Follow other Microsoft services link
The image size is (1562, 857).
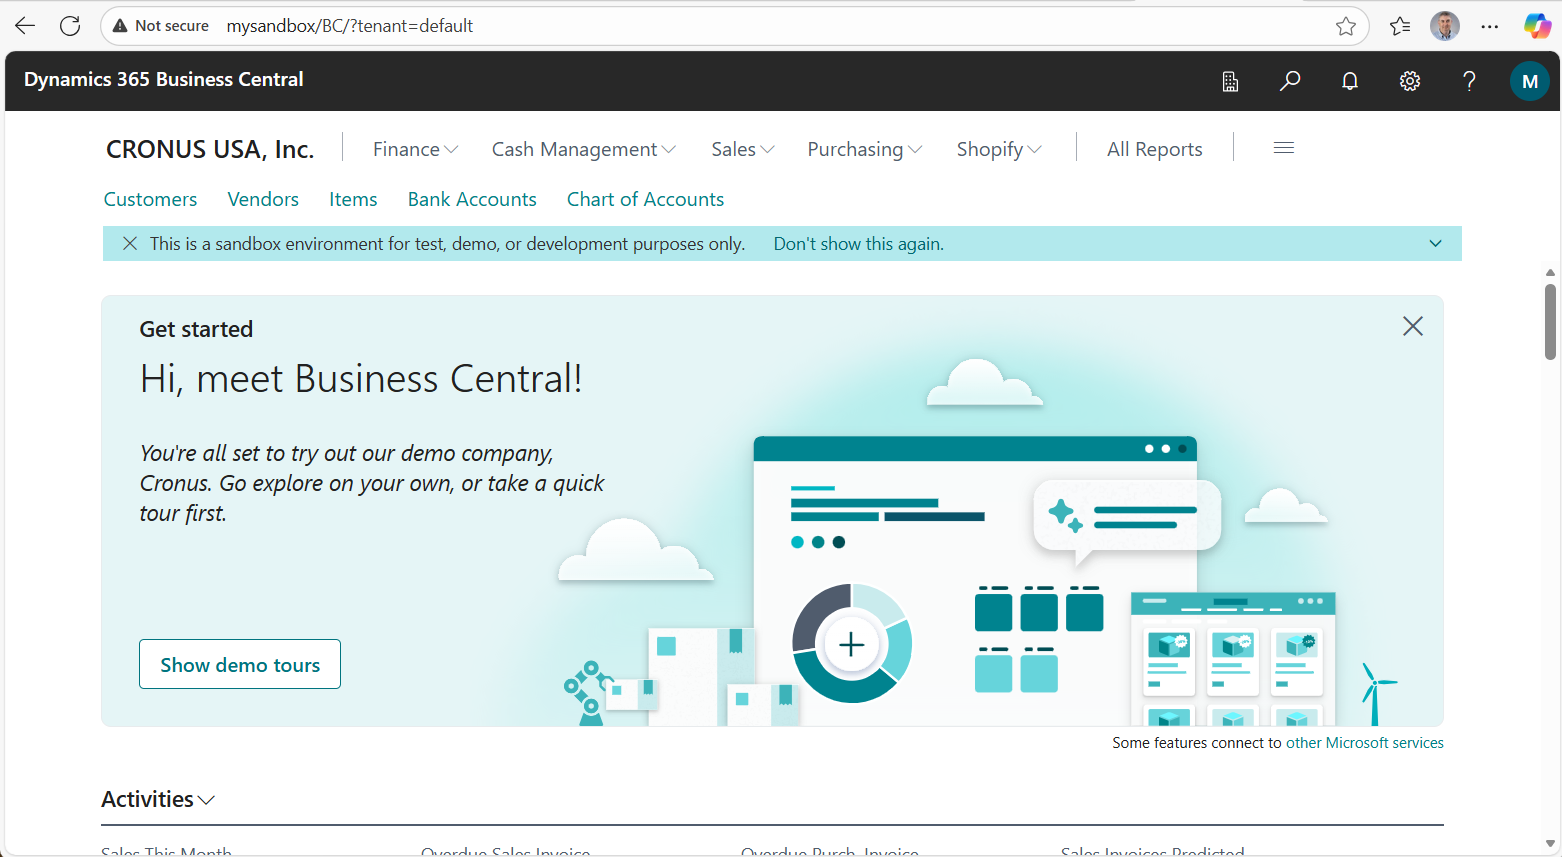click(1365, 743)
